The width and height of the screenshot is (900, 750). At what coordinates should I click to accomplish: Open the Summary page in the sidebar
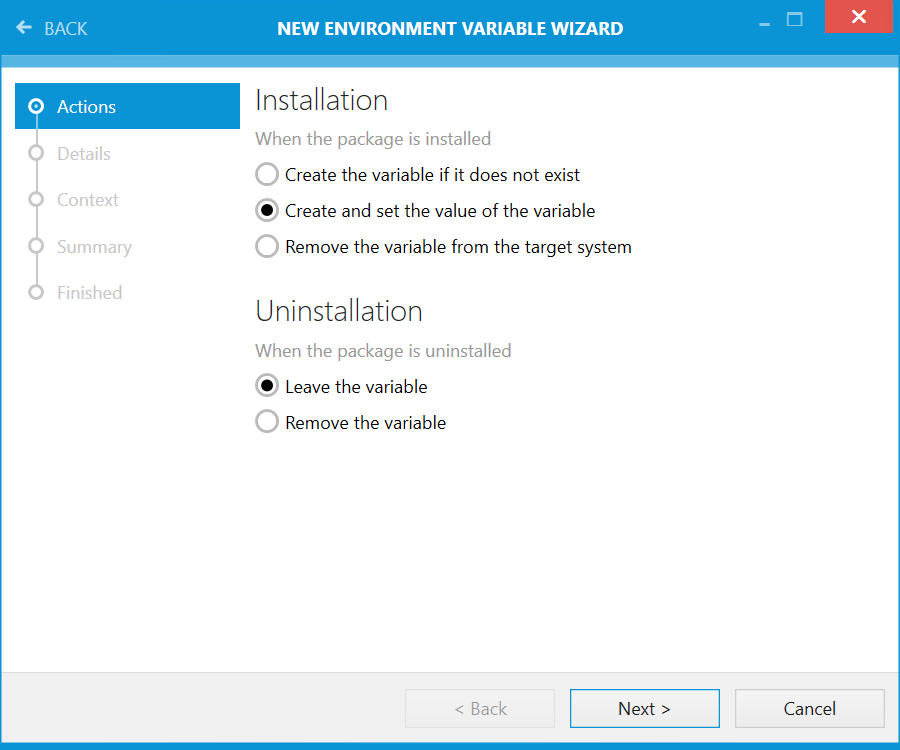(x=94, y=246)
